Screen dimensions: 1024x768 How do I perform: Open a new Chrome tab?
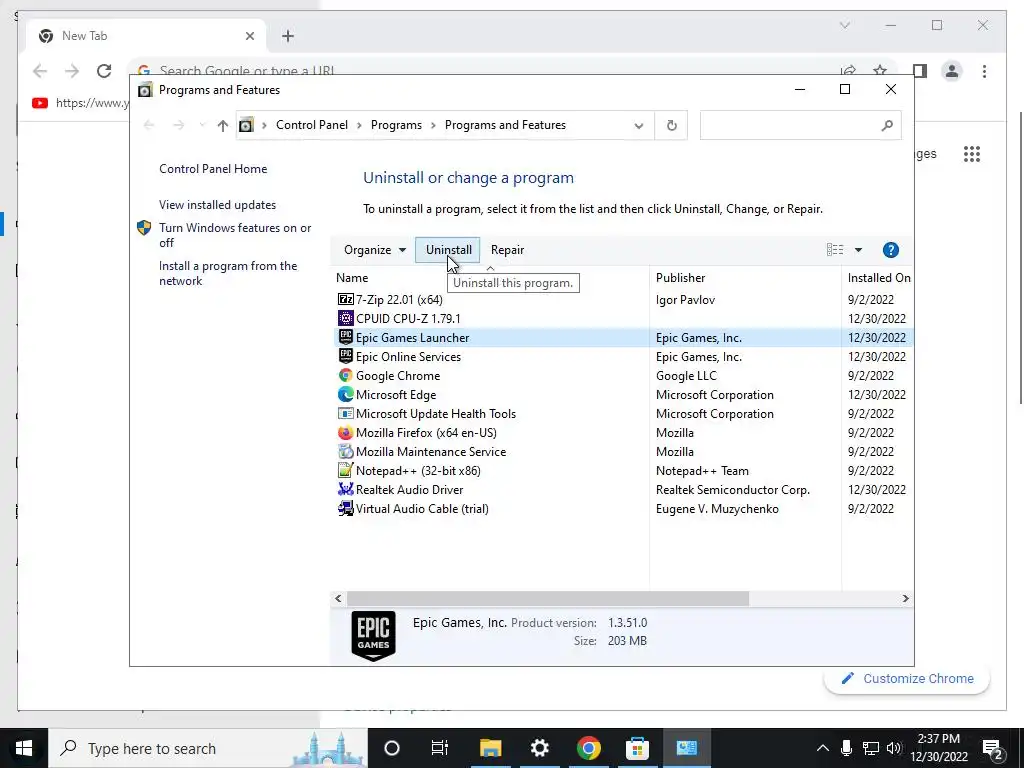(288, 36)
